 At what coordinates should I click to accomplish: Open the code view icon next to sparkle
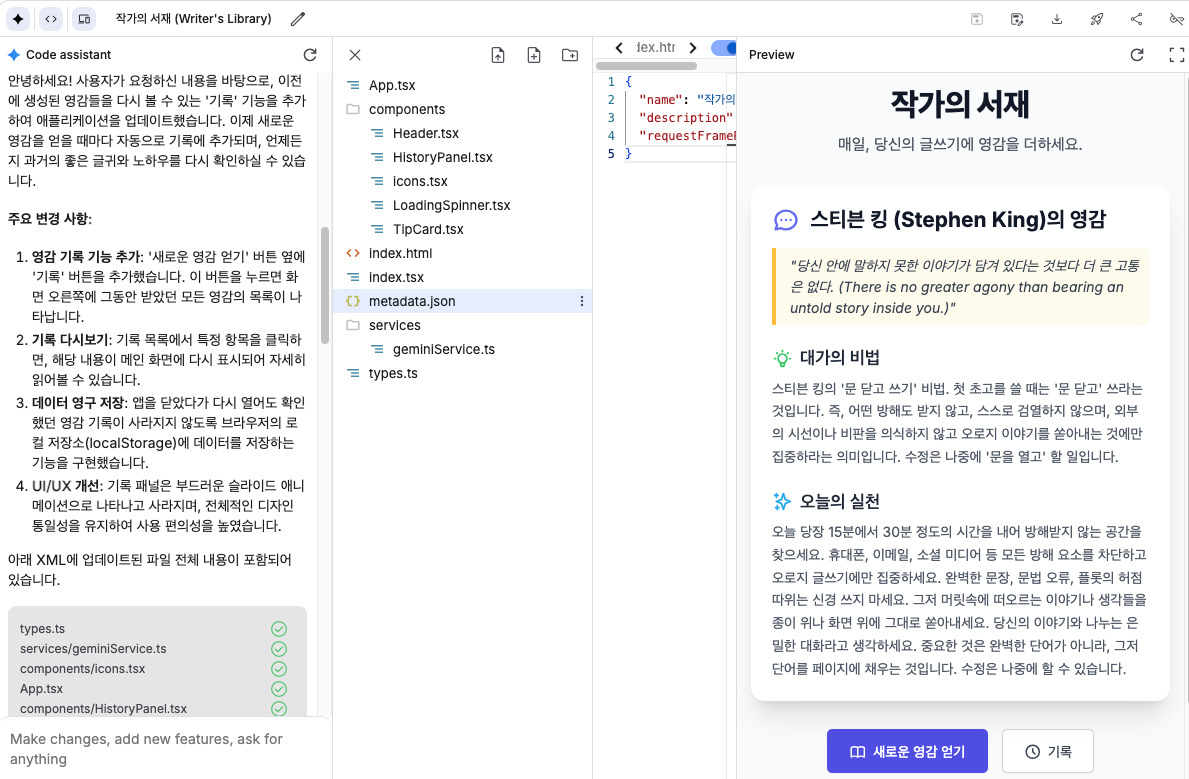pos(51,18)
